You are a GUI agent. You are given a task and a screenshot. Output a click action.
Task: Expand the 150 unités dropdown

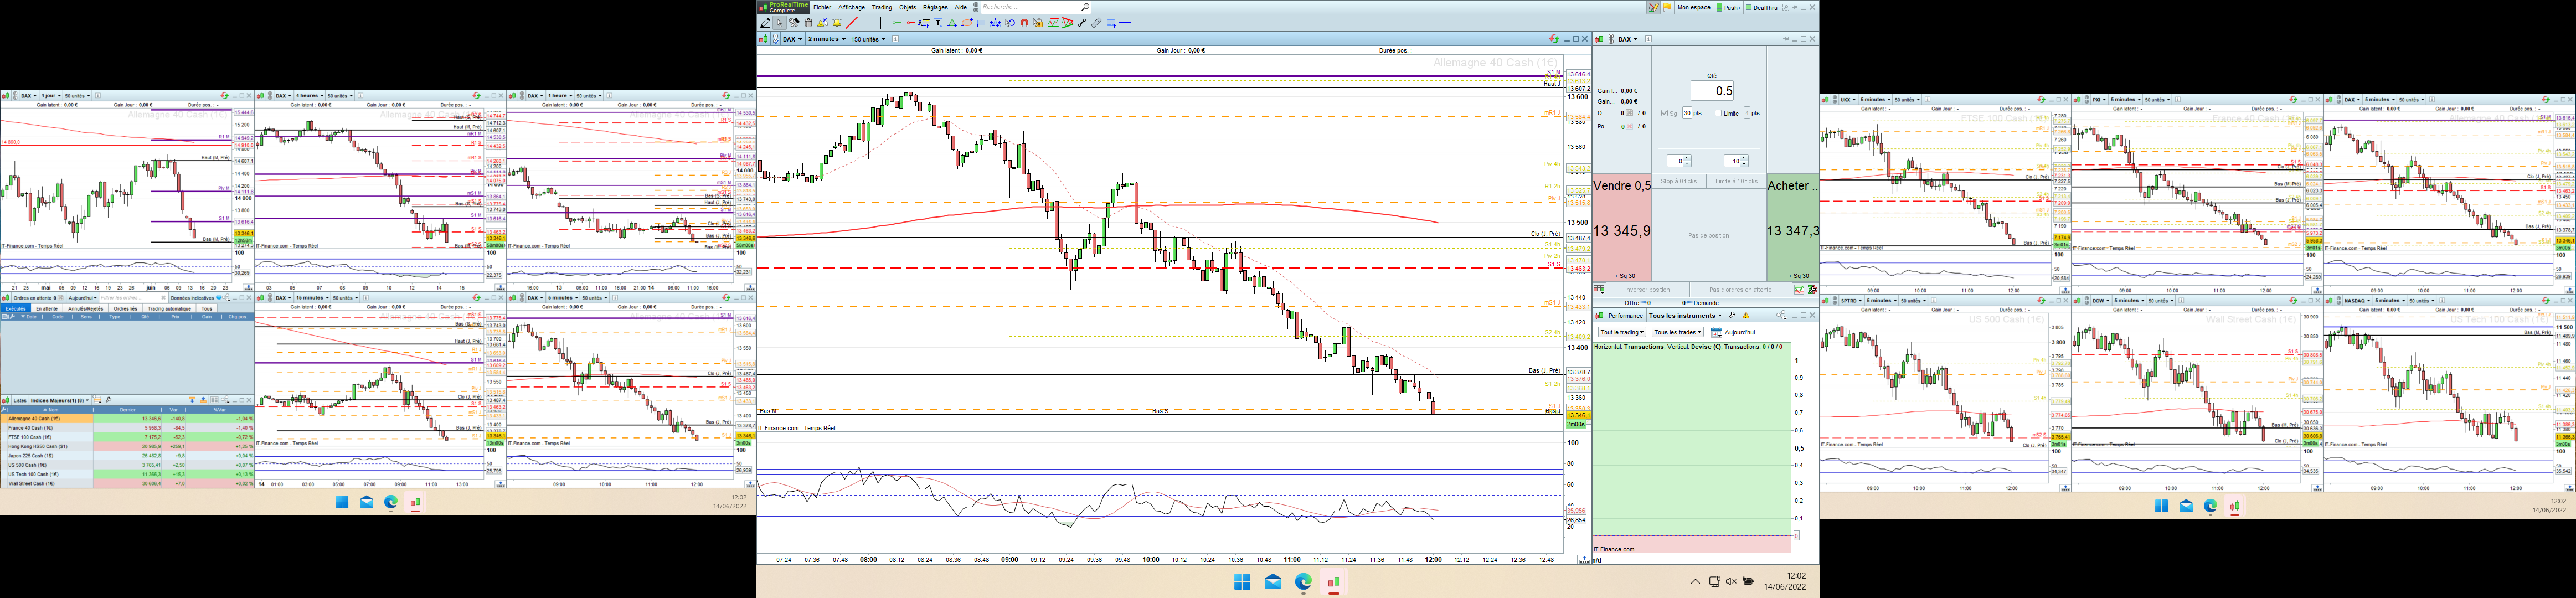(x=868, y=39)
